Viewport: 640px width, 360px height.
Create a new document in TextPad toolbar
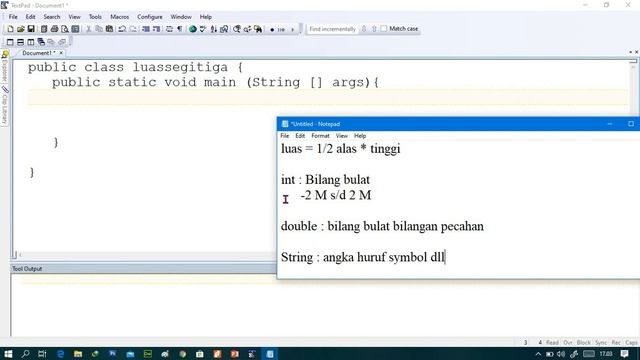[10, 29]
